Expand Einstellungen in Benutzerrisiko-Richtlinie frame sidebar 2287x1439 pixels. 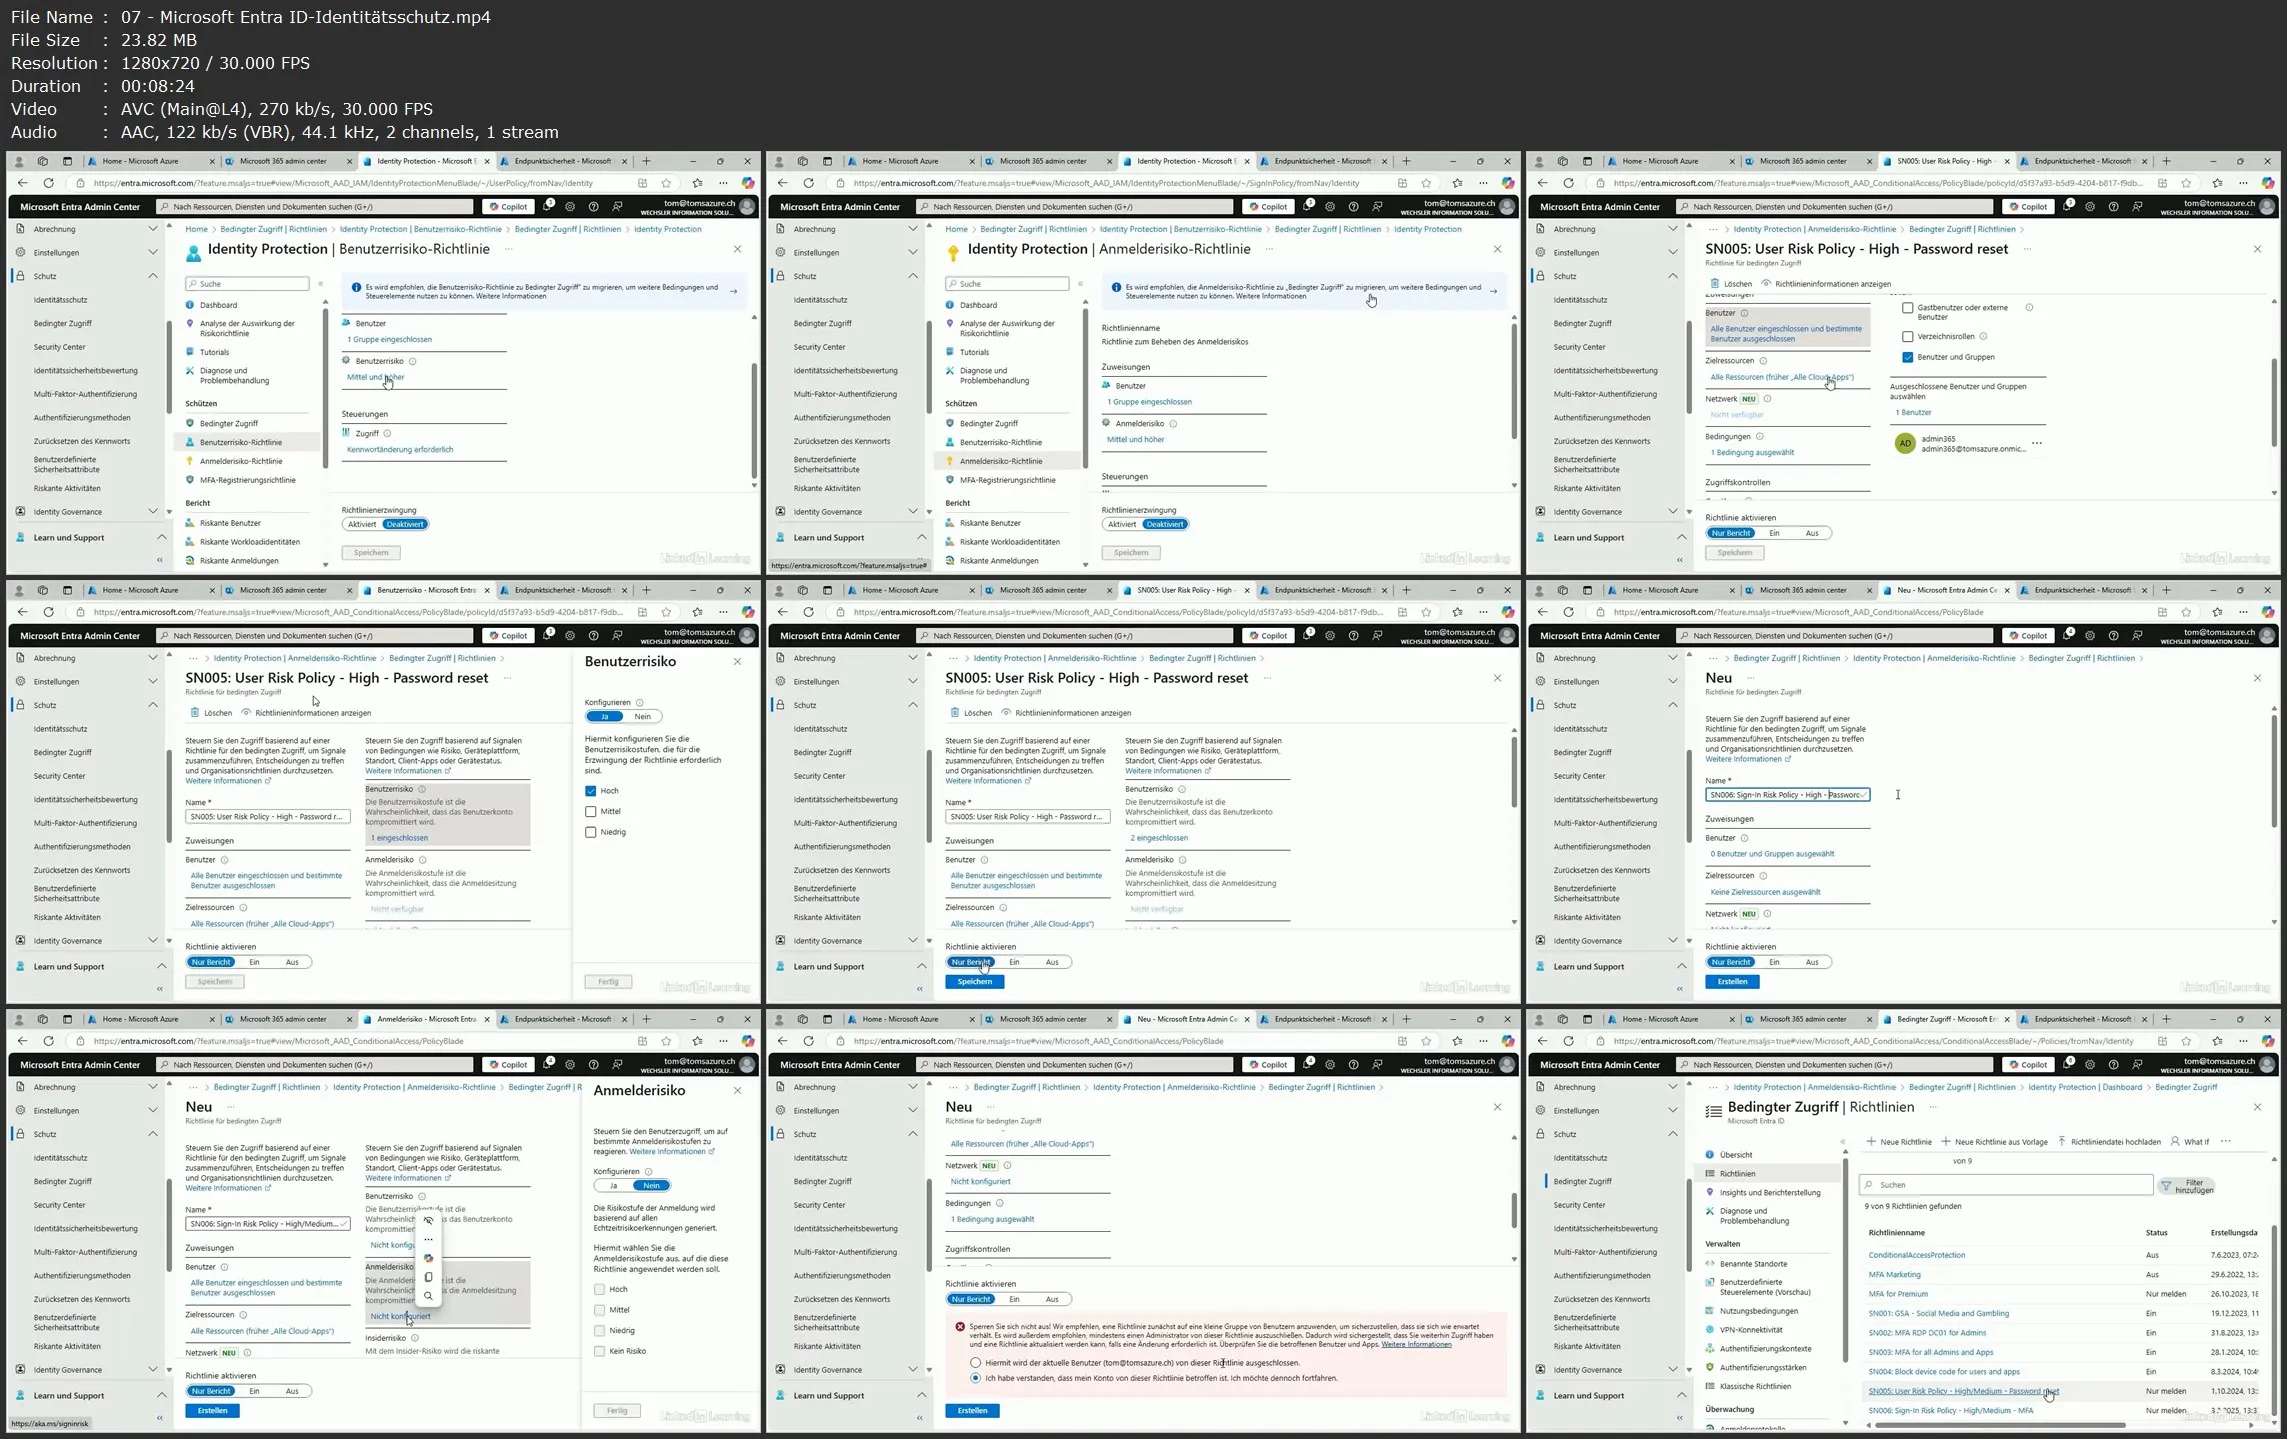click(152, 253)
